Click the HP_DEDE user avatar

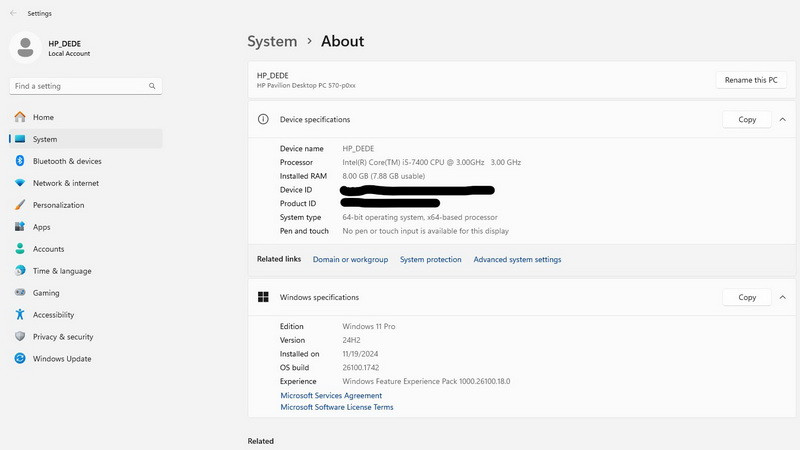[25, 48]
